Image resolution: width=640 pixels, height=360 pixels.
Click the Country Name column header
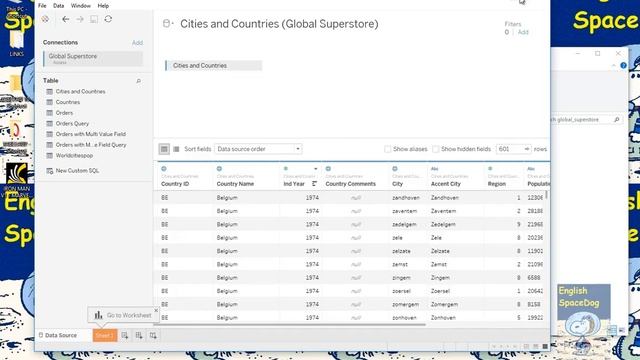(x=235, y=184)
